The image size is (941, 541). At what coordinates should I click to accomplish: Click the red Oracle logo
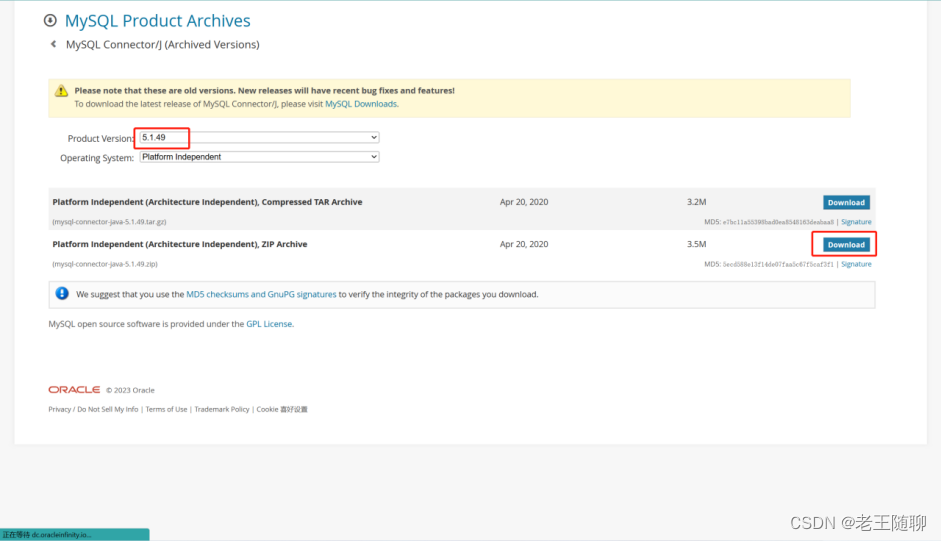click(74, 390)
